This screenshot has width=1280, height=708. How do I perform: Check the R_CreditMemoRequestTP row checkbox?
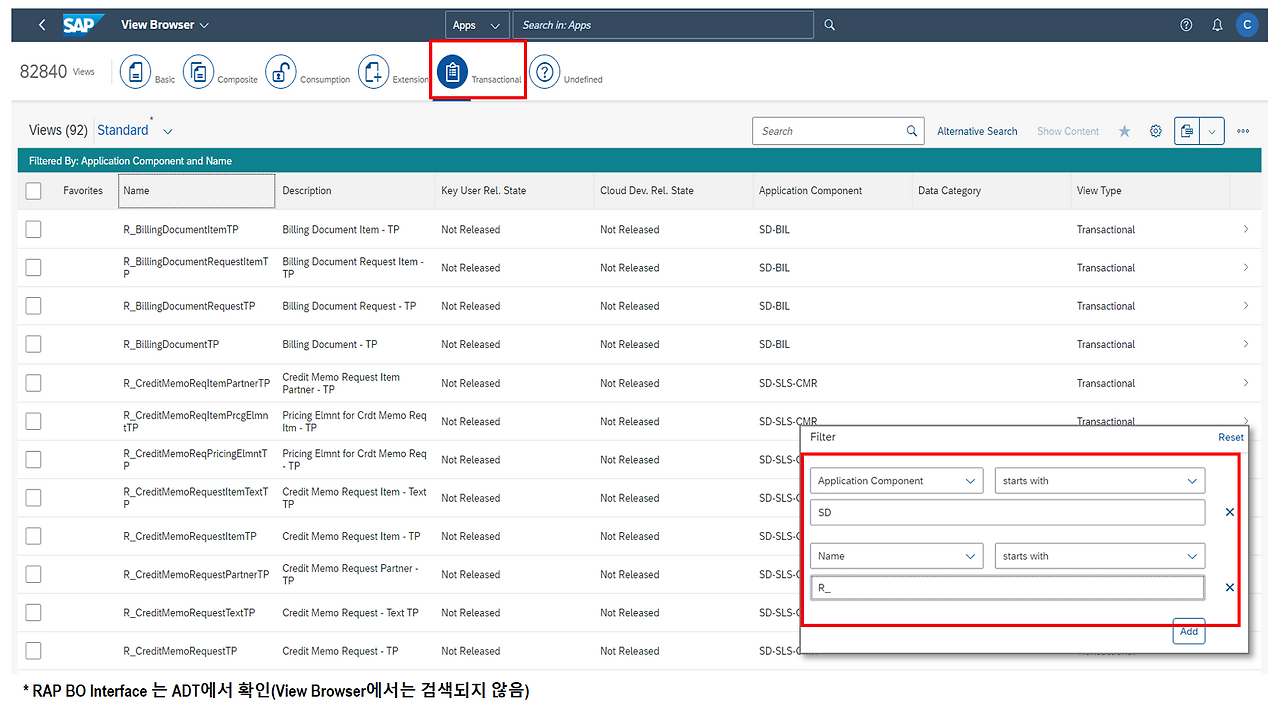coord(33,651)
